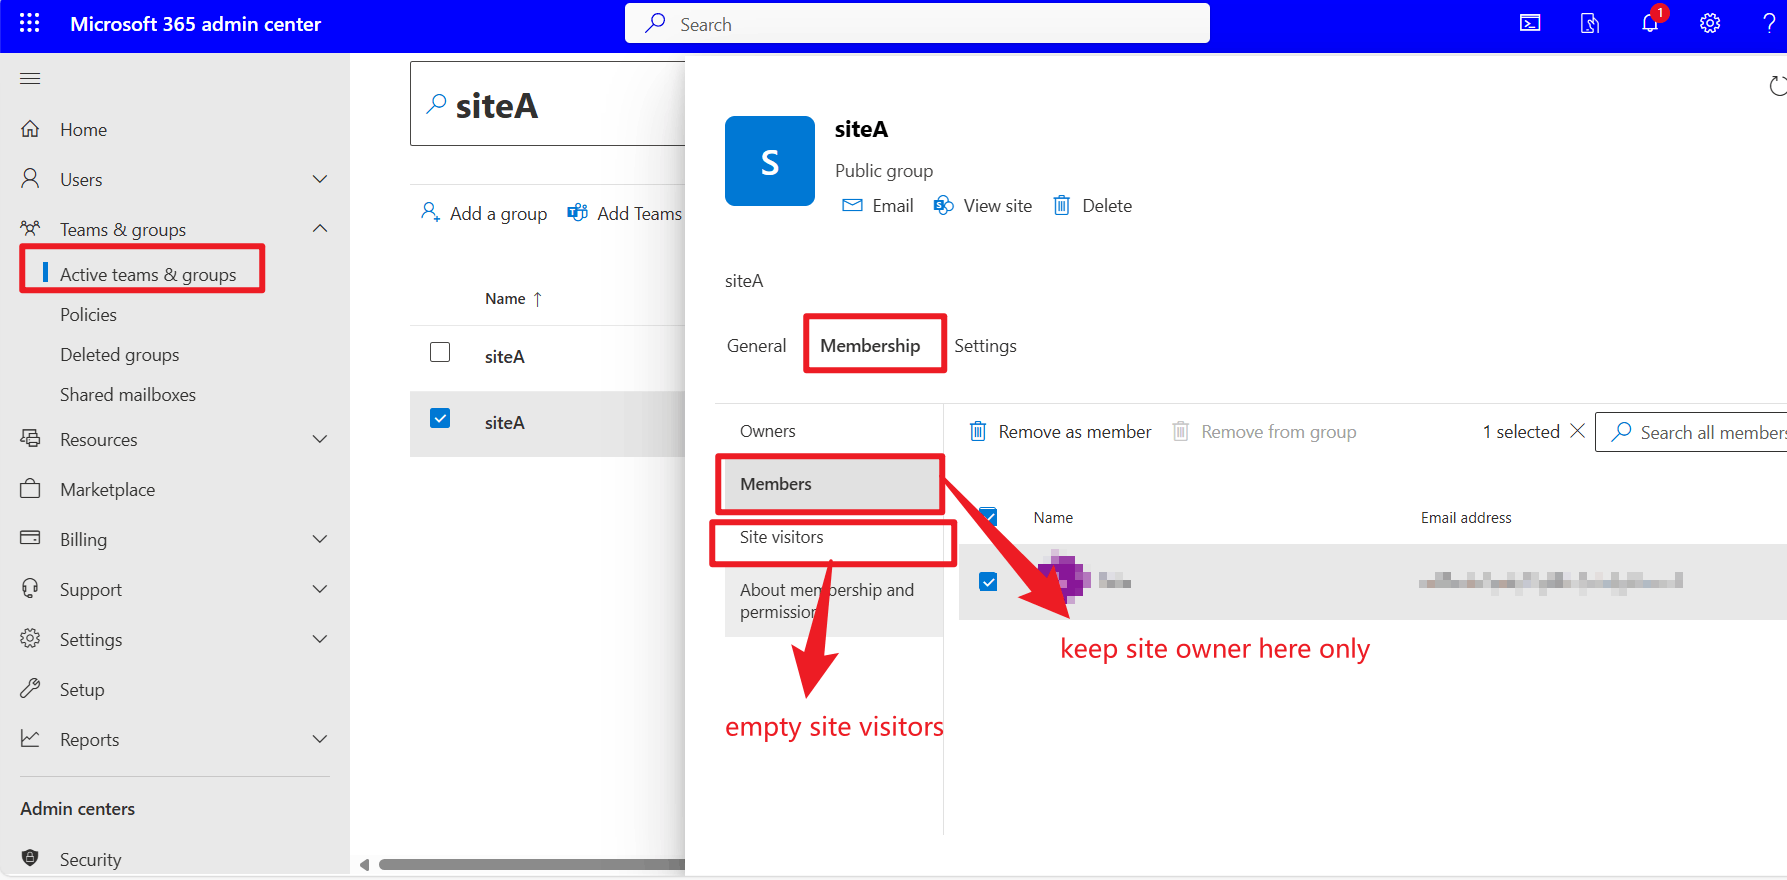Image resolution: width=1787 pixels, height=880 pixels.
Task: Expand the Reports chevron
Action: click(x=320, y=739)
